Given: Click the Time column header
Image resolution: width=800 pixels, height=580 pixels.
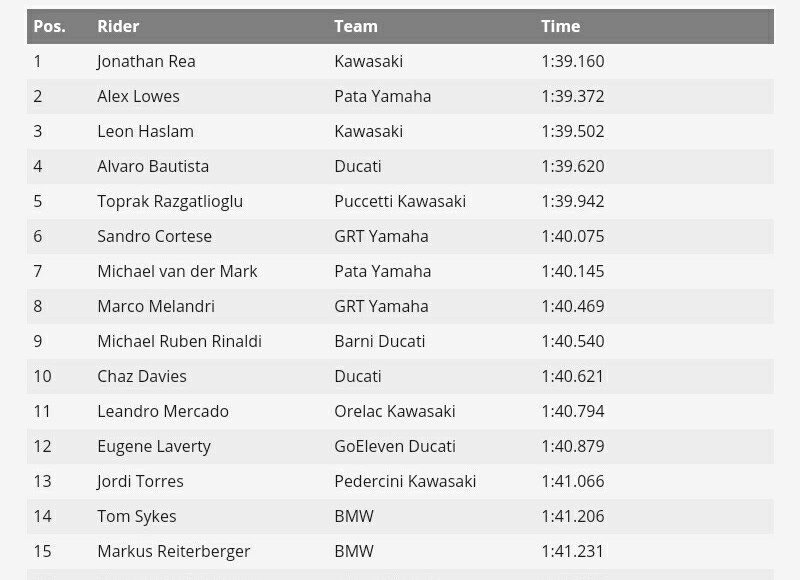Looking at the screenshot, I should coord(560,26).
